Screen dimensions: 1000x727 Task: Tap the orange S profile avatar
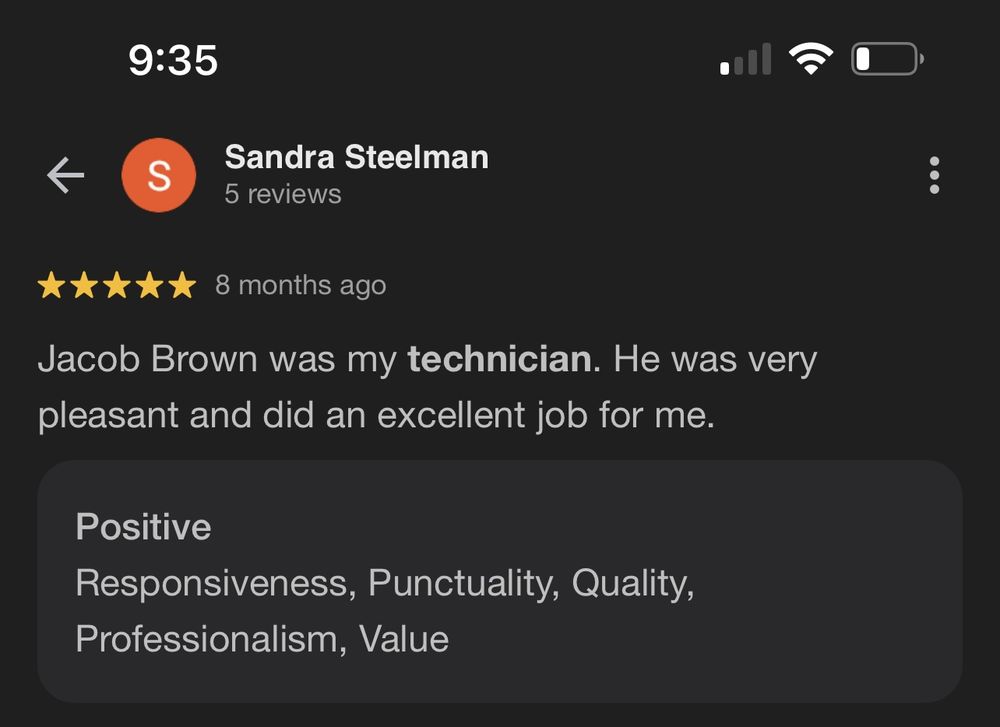coord(159,175)
